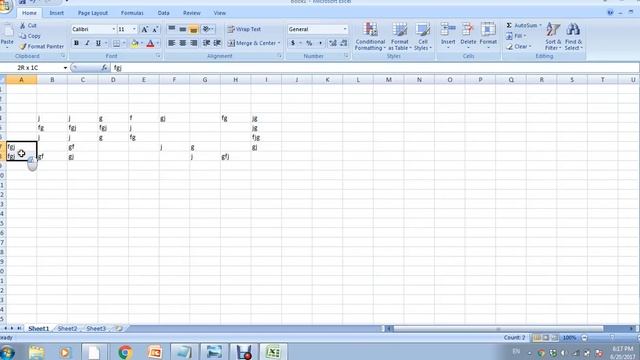Viewport: 640px width, 360px height.
Task: Switch to the Sheet2 worksheet tab
Action: pyautogui.click(x=67, y=329)
